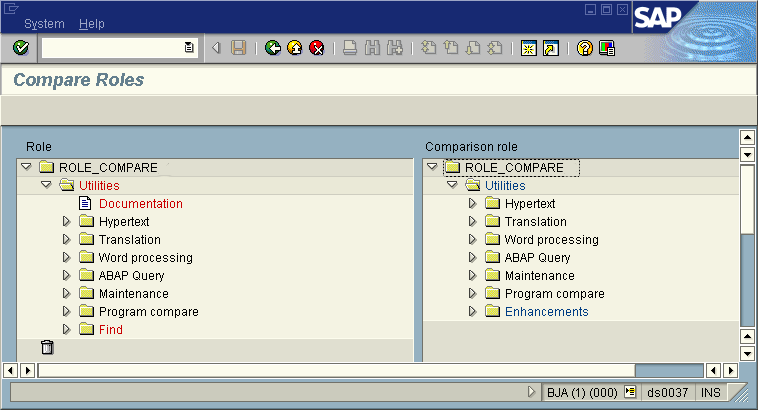Select the red Documentation item

tap(140, 204)
